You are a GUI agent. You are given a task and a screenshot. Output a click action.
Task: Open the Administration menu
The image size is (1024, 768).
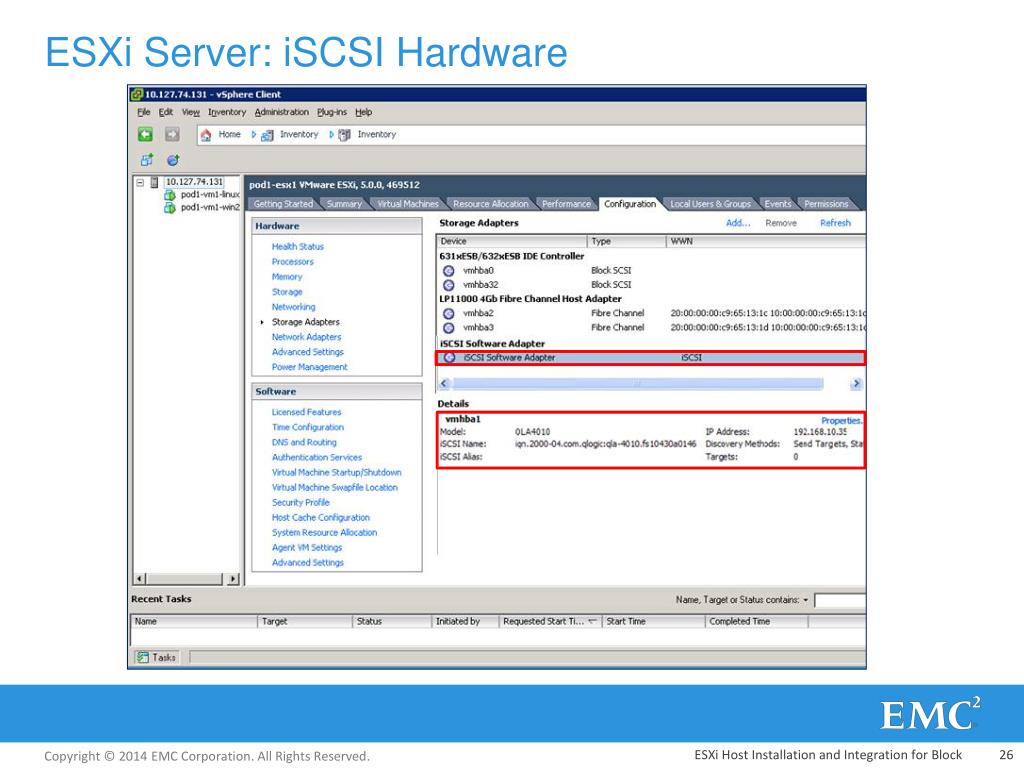(x=281, y=112)
